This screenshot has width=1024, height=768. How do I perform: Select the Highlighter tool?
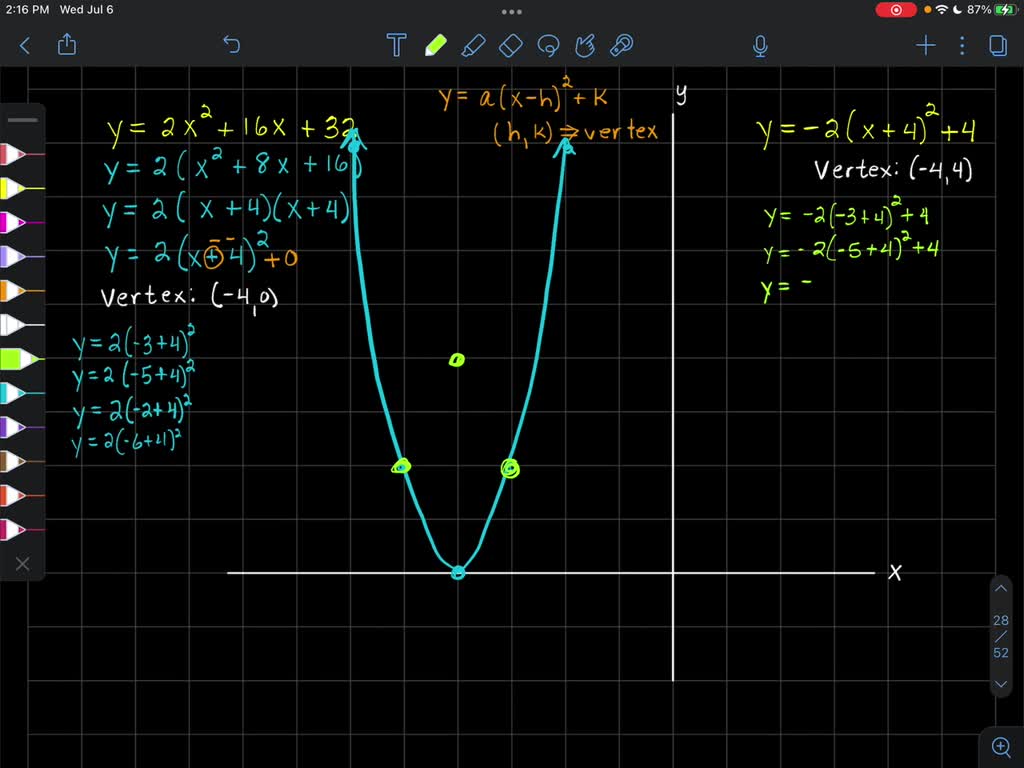[474, 45]
